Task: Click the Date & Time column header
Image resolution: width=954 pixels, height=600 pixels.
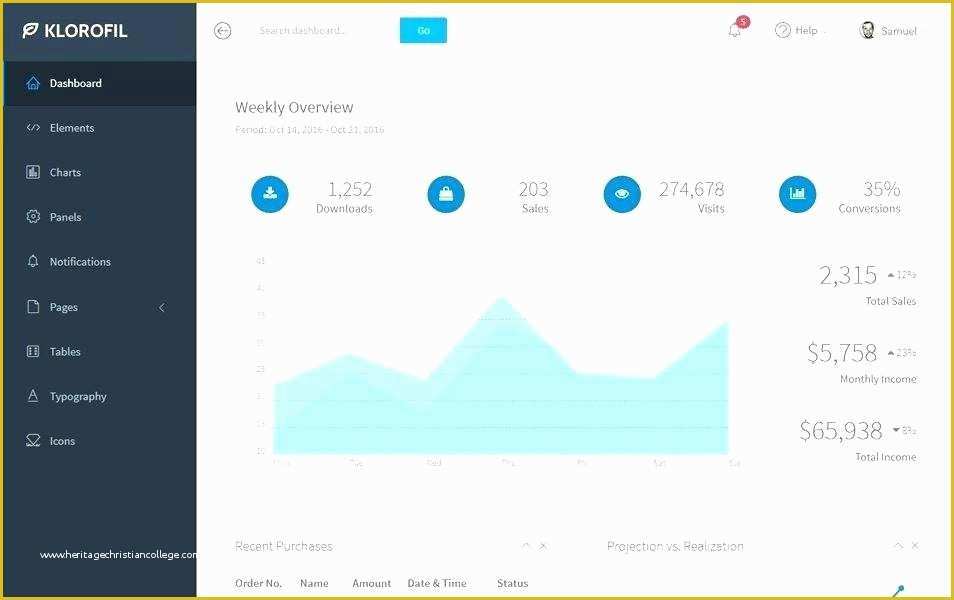Action: coord(437,583)
